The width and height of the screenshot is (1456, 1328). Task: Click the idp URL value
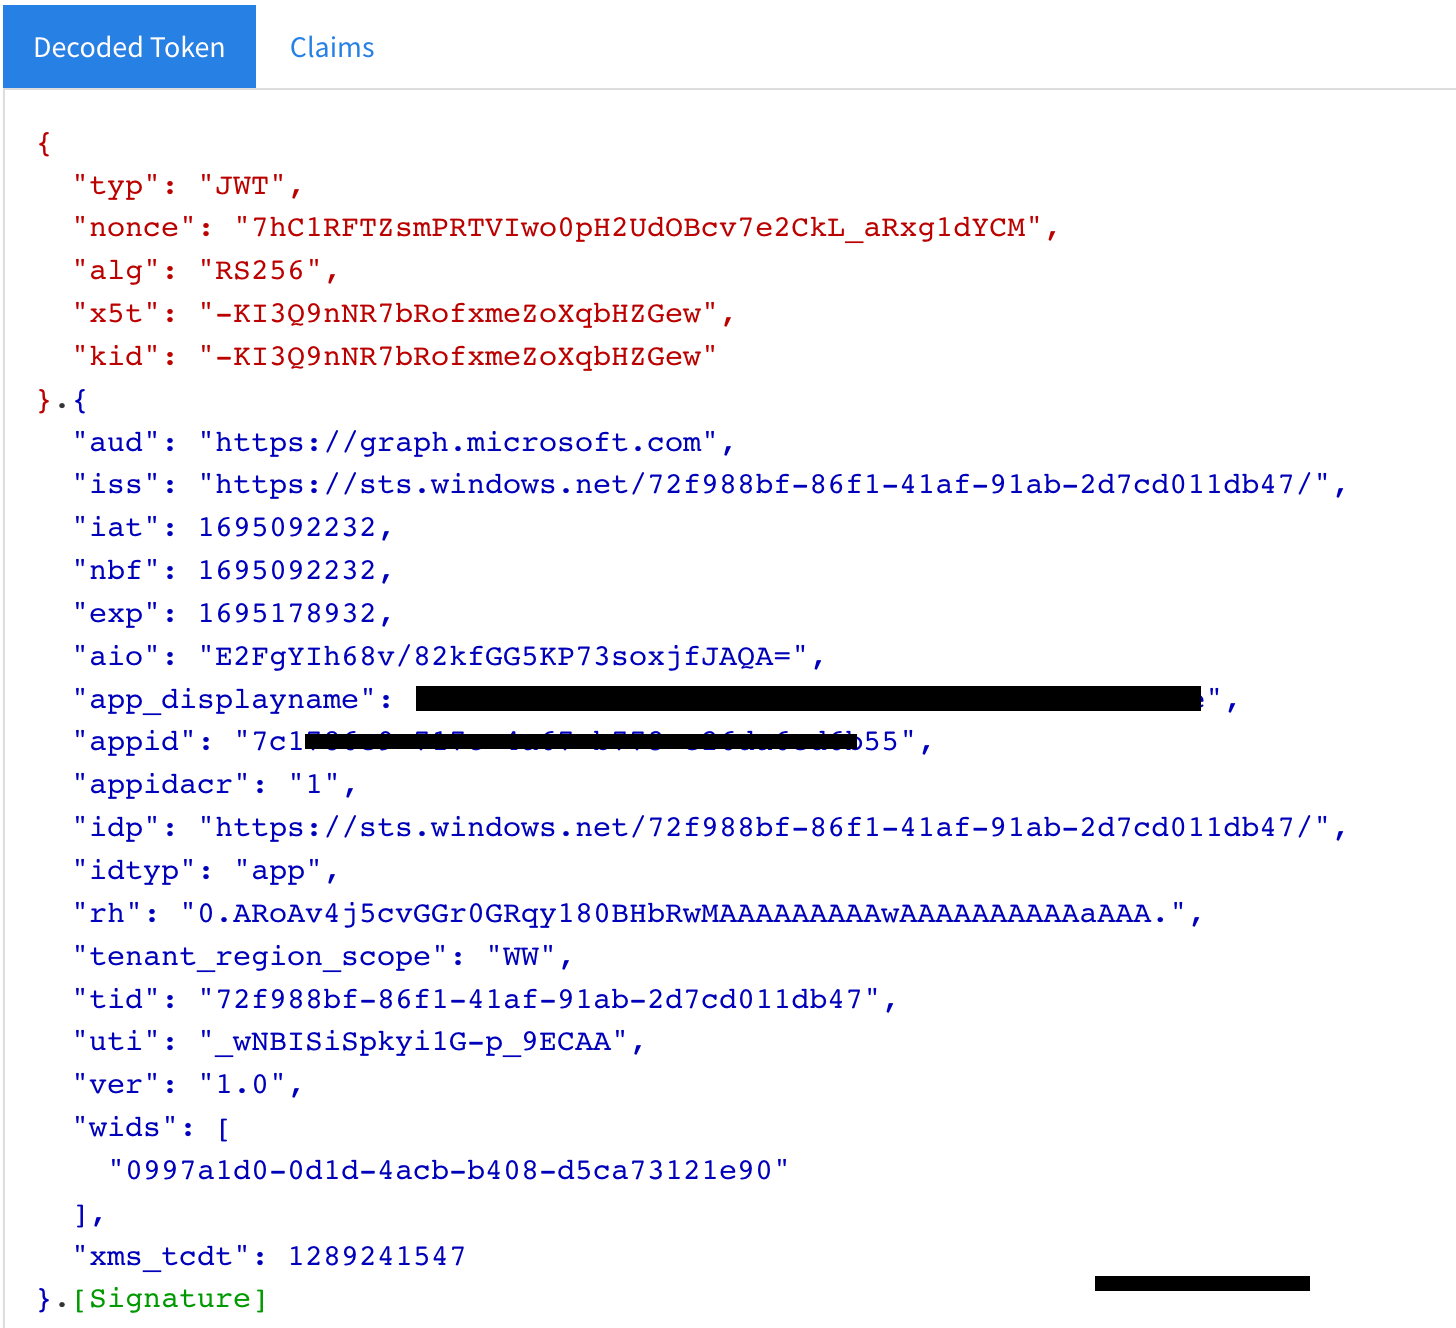[765, 828]
